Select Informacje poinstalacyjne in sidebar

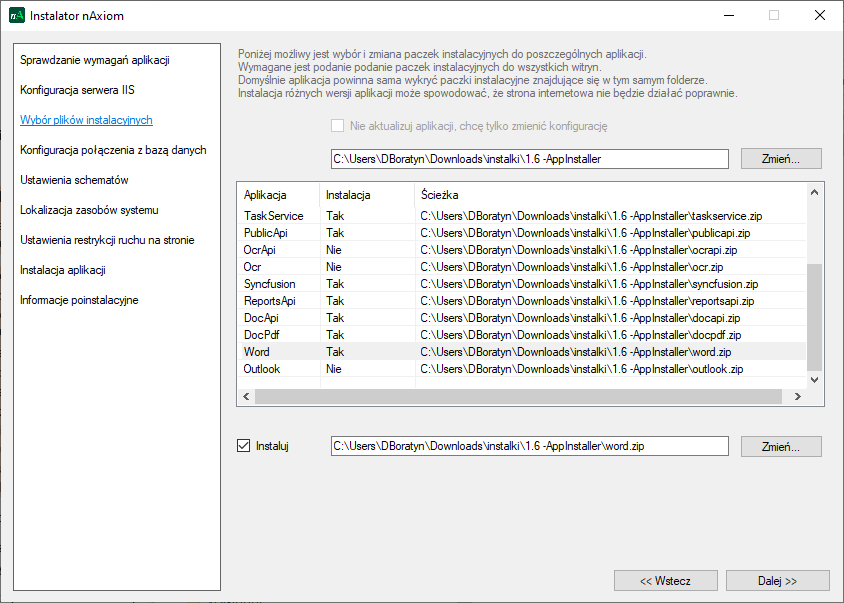(79, 300)
